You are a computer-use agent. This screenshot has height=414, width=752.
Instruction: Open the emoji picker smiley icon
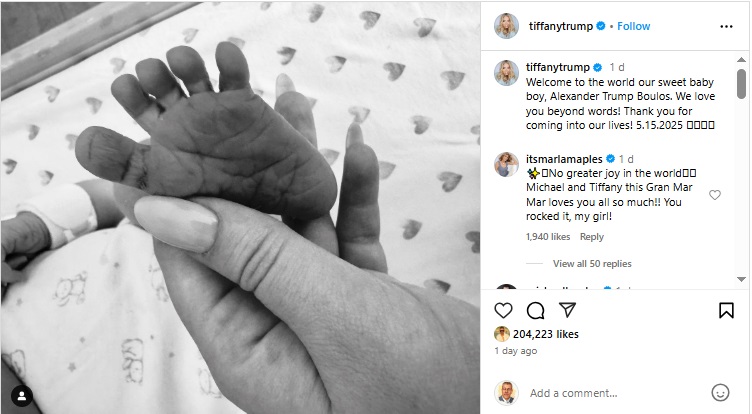[x=720, y=392]
